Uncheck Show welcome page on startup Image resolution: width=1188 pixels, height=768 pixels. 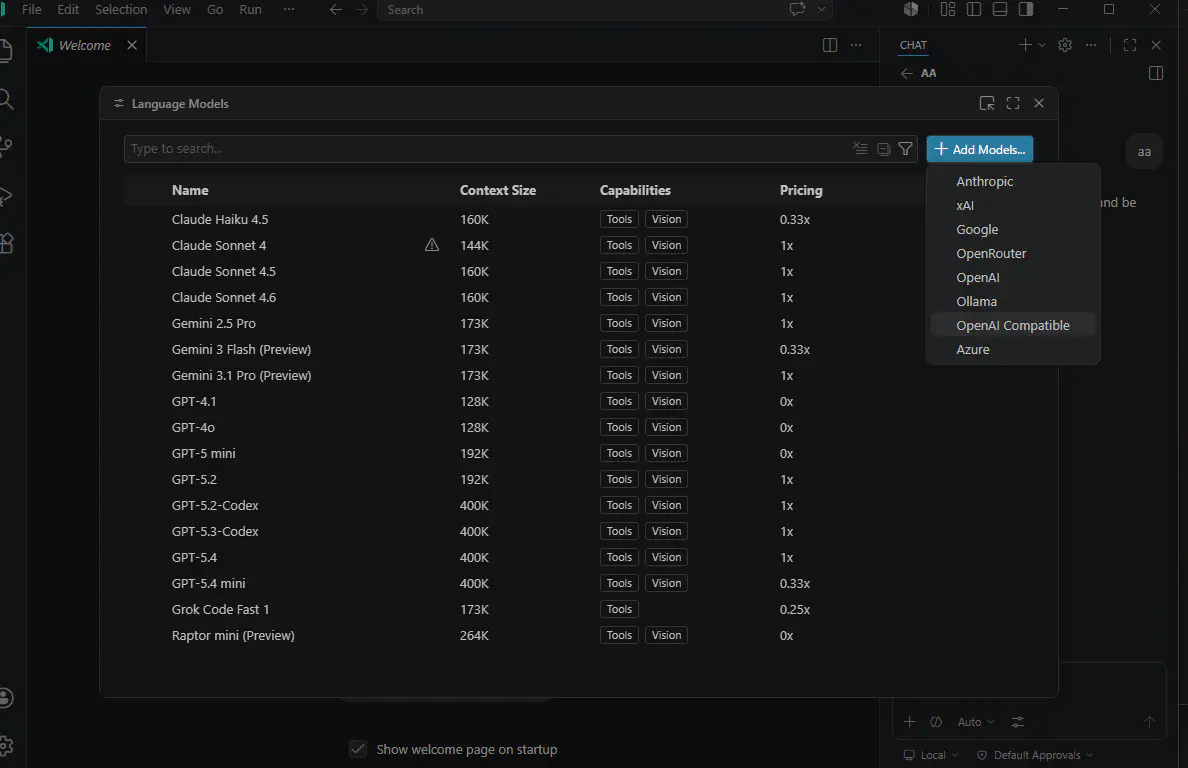358,749
